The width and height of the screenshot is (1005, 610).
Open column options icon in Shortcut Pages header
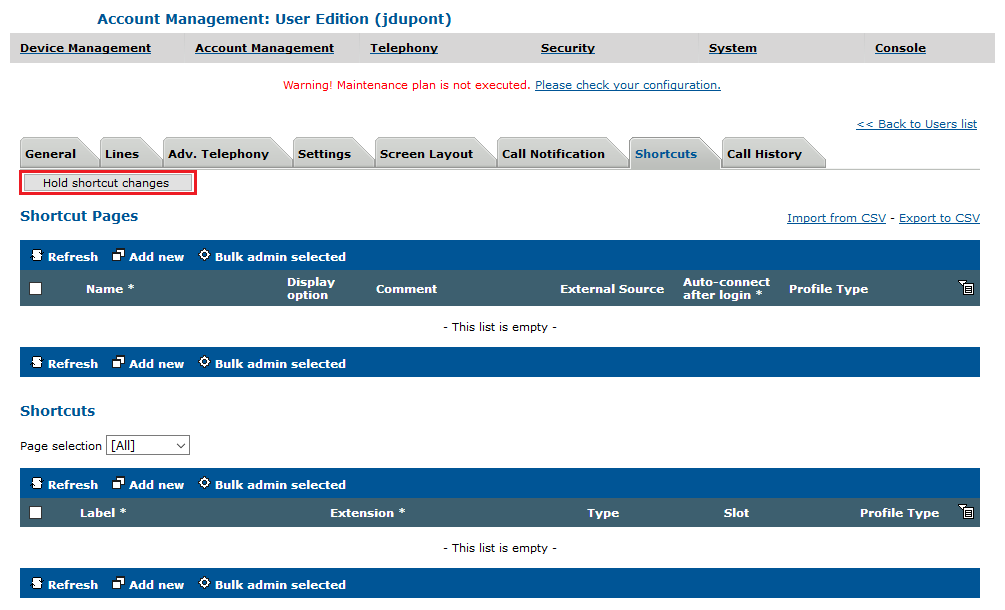point(966,288)
